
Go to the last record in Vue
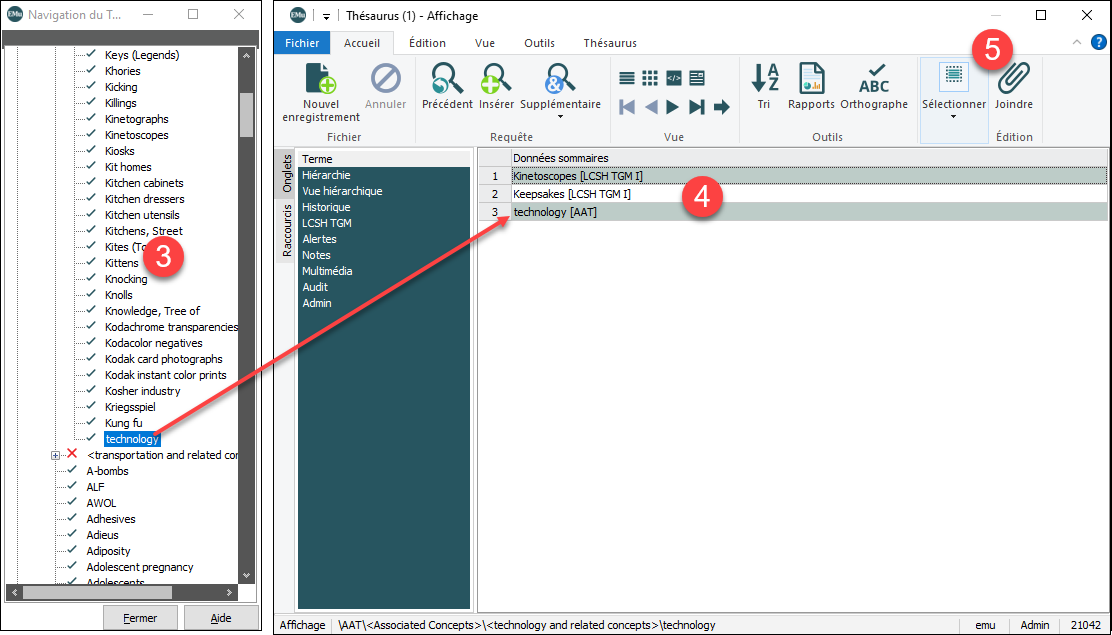(696, 107)
